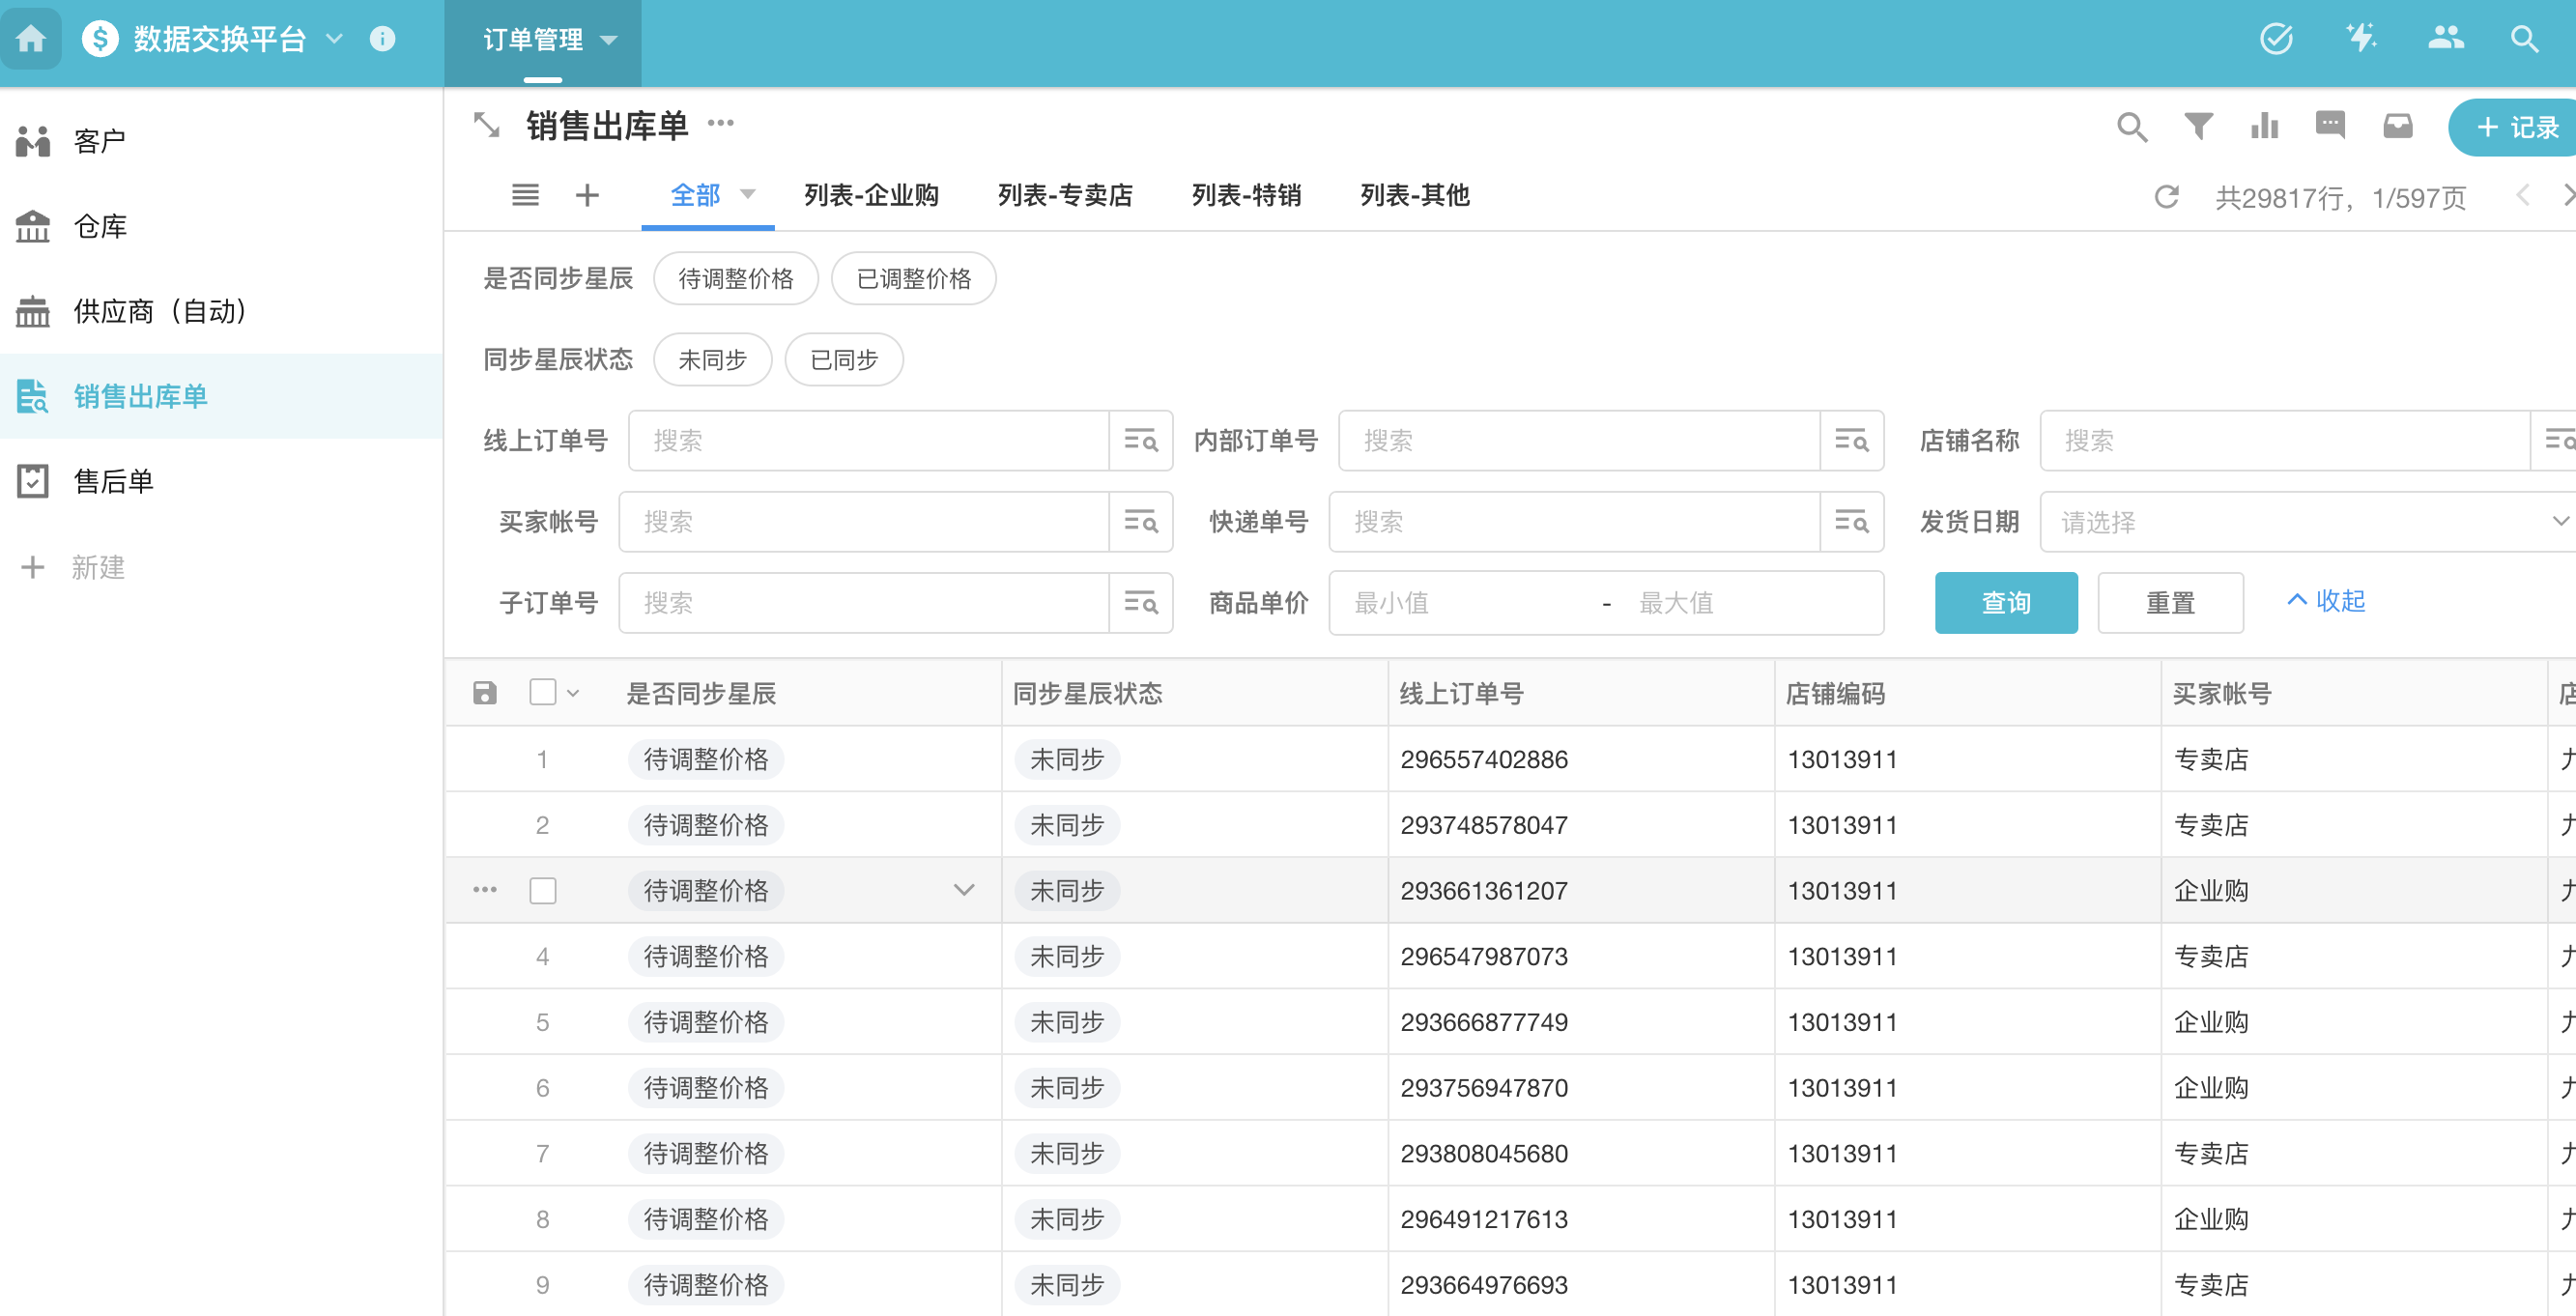Open 仓库 in sidebar
Image resolution: width=2576 pixels, height=1316 pixels.
pos(222,226)
